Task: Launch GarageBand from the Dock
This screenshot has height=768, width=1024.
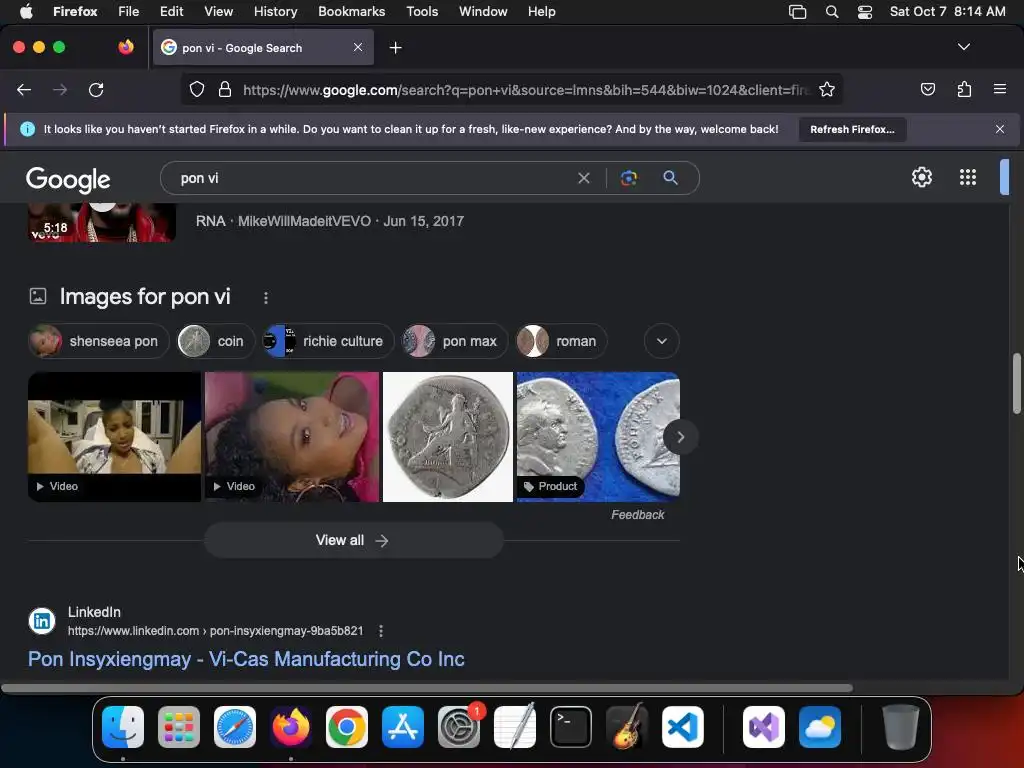Action: 627,727
